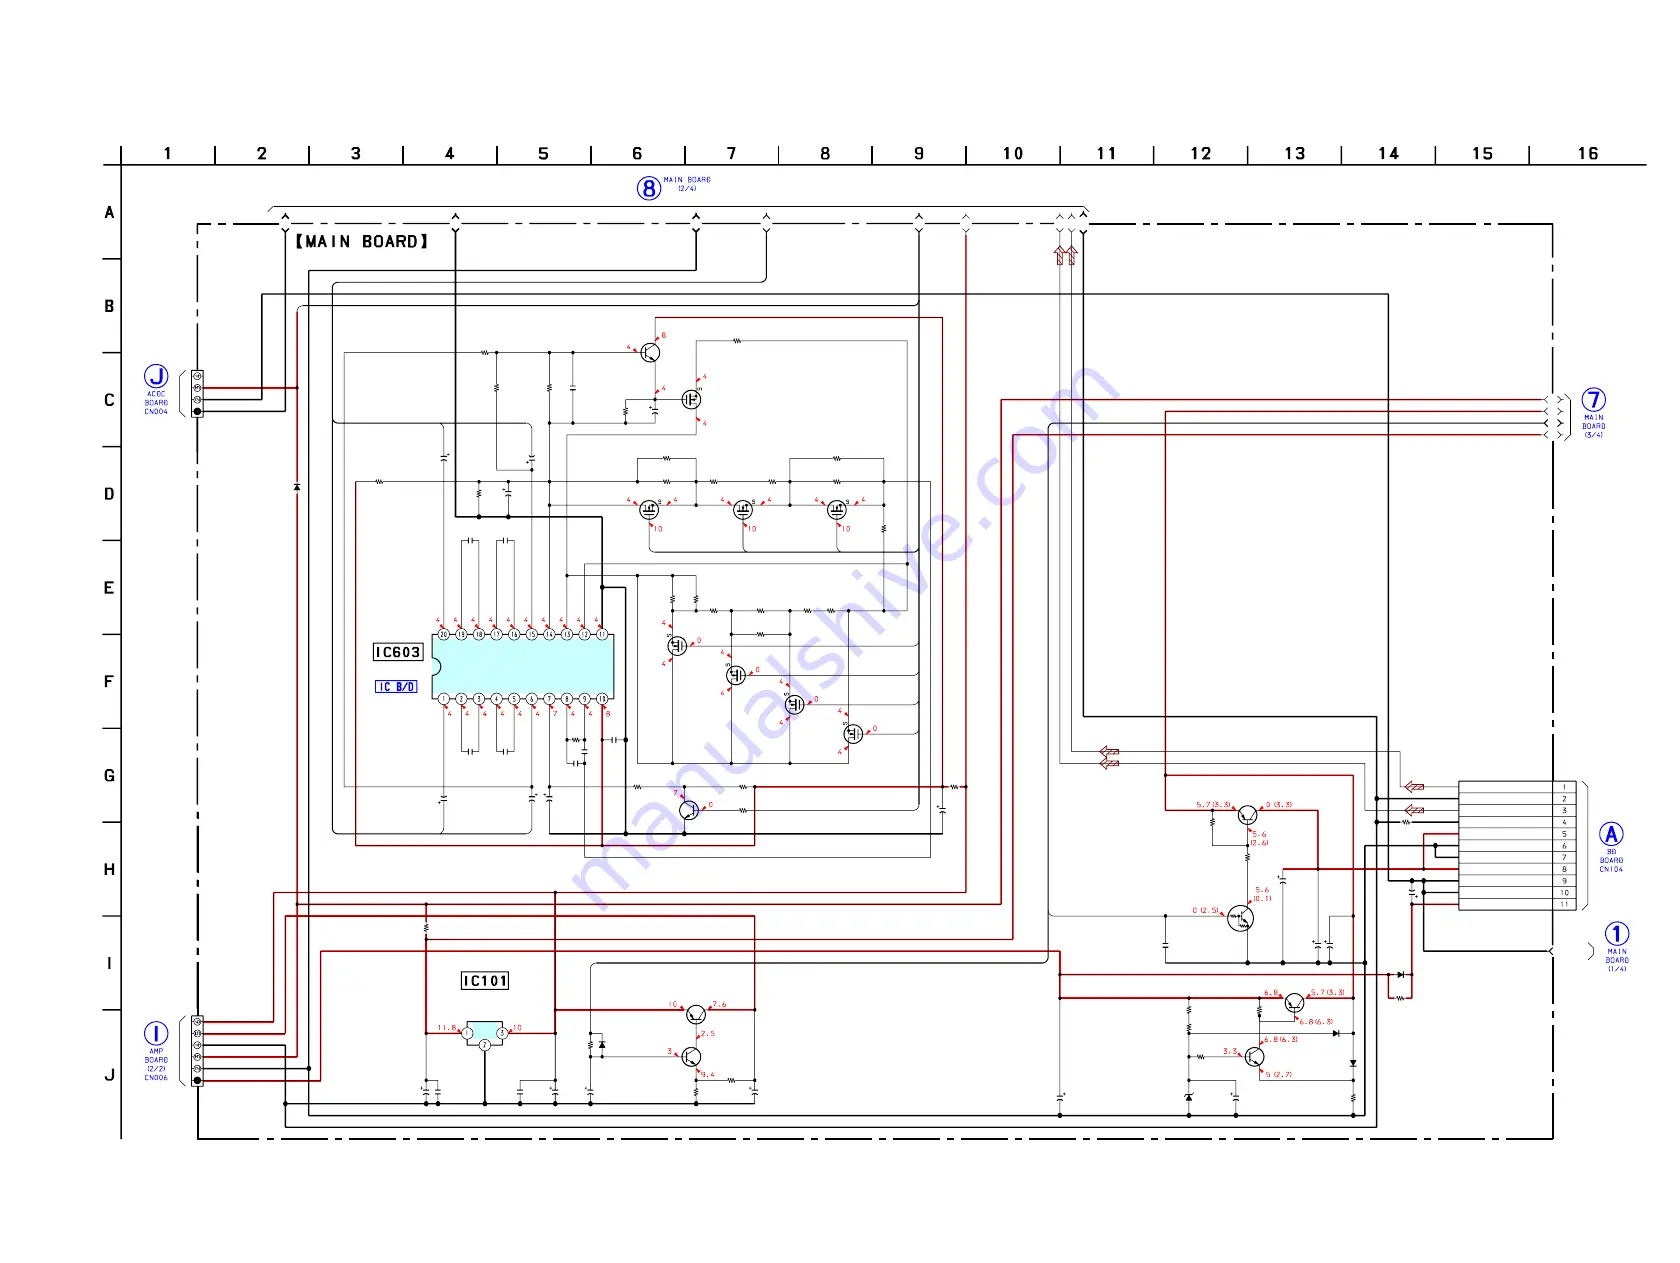The image size is (1680, 1263).
Task: Click the IC B/D blue label box
Action: (x=396, y=687)
